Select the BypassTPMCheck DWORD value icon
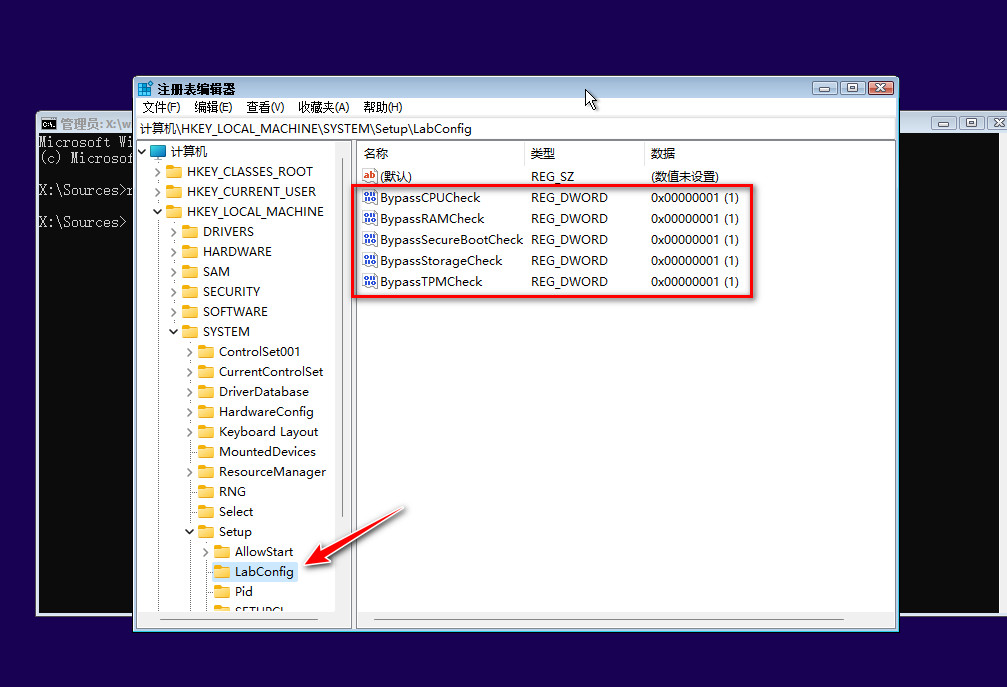 [x=369, y=281]
